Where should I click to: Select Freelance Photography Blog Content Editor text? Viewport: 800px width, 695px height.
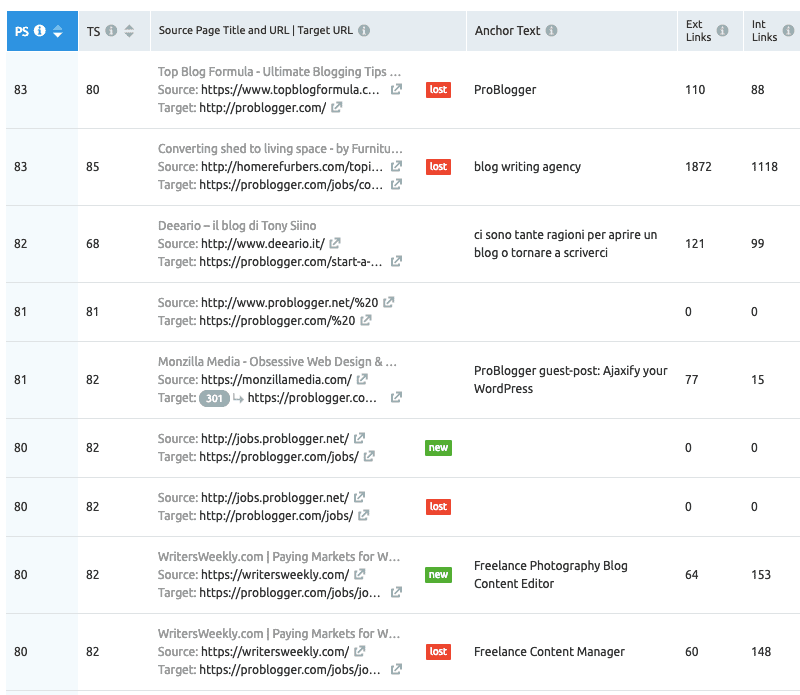pos(551,575)
